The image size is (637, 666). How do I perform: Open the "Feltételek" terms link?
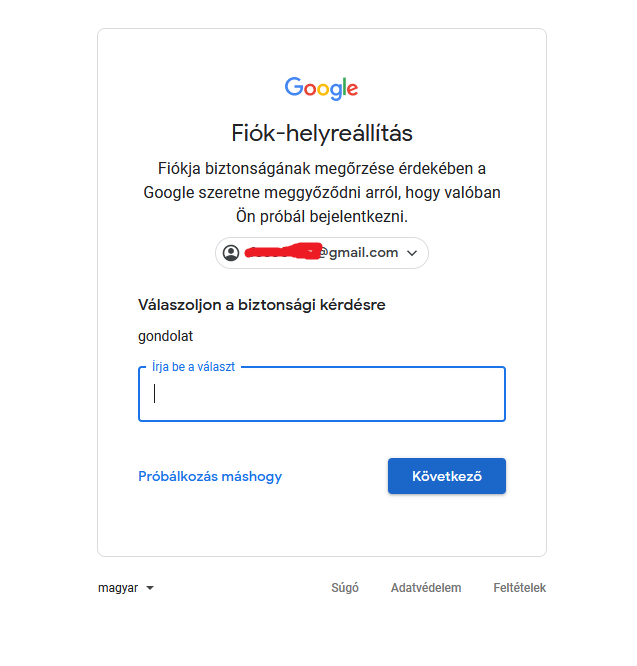pyautogui.click(x=519, y=588)
